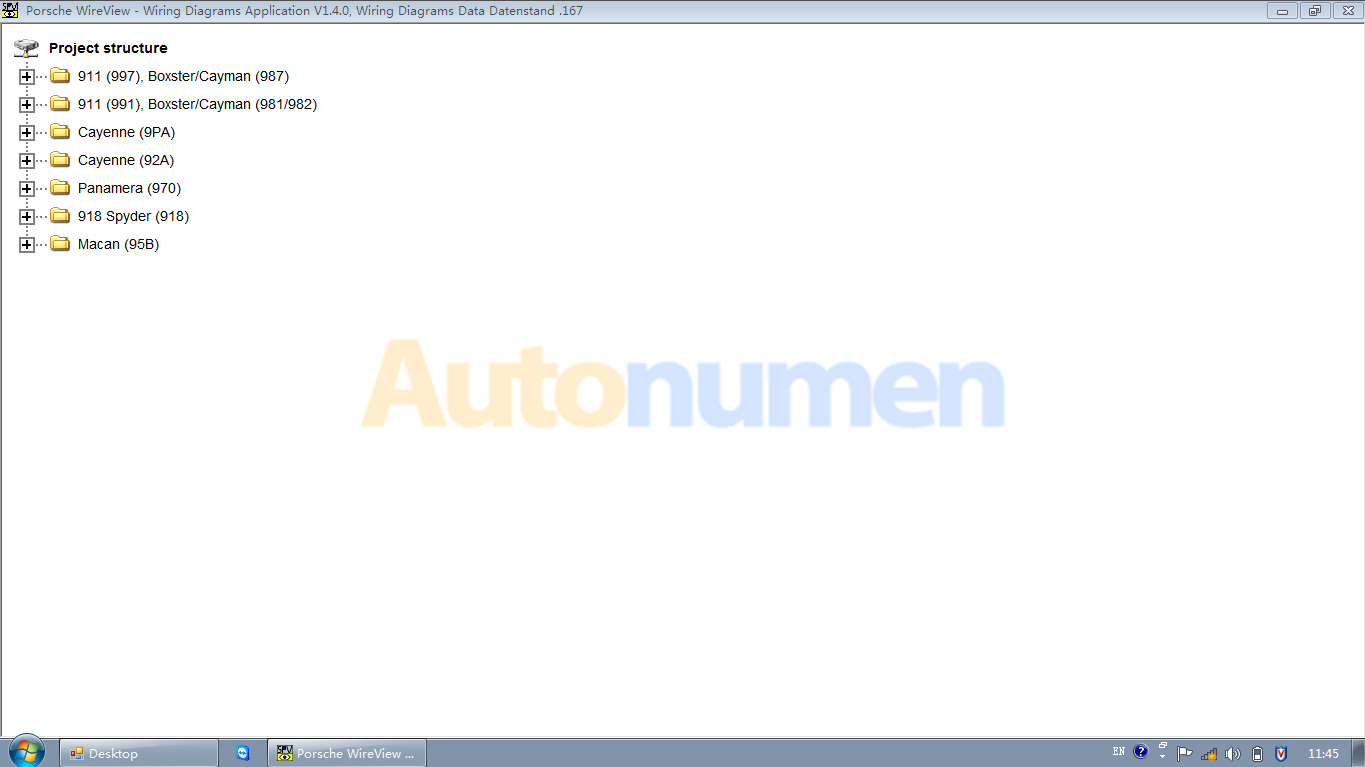The width and height of the screenshot is (1365, 767).
Task: Select 911 (991), Boxster/Cayman (981/982) label
Action: point(197,104)
